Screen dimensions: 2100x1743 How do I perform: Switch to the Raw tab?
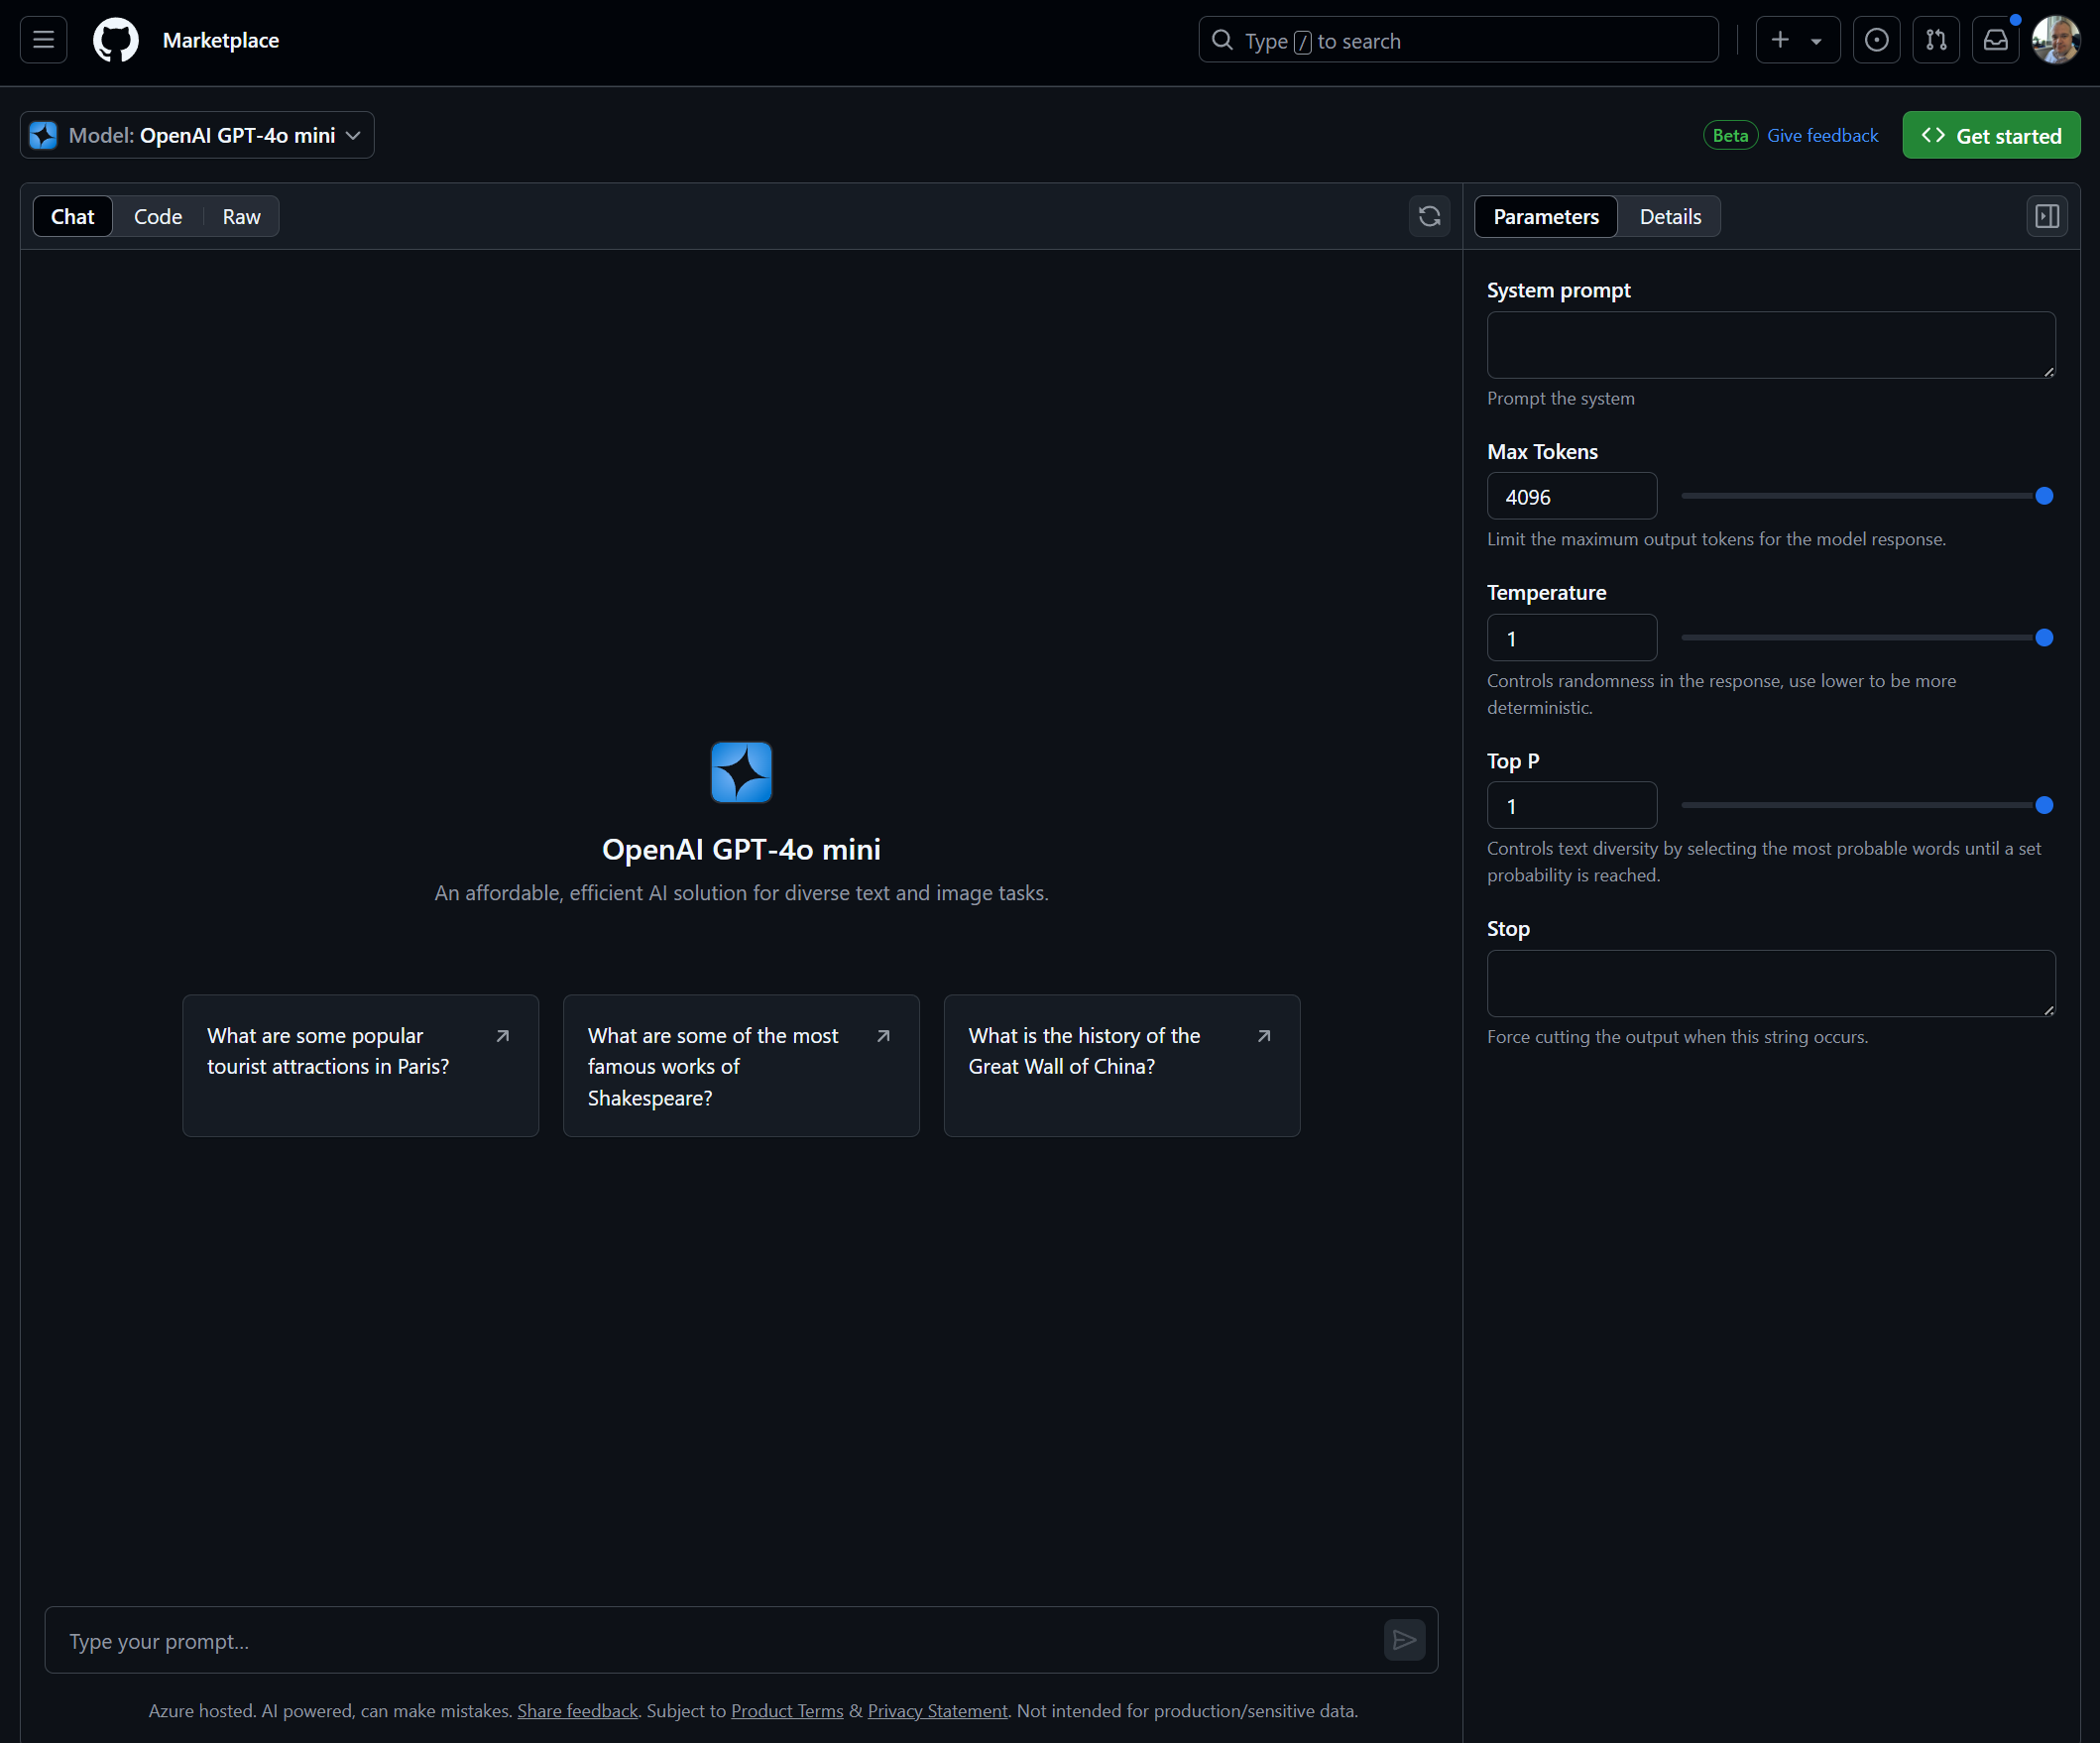click(x=241, y=216)
